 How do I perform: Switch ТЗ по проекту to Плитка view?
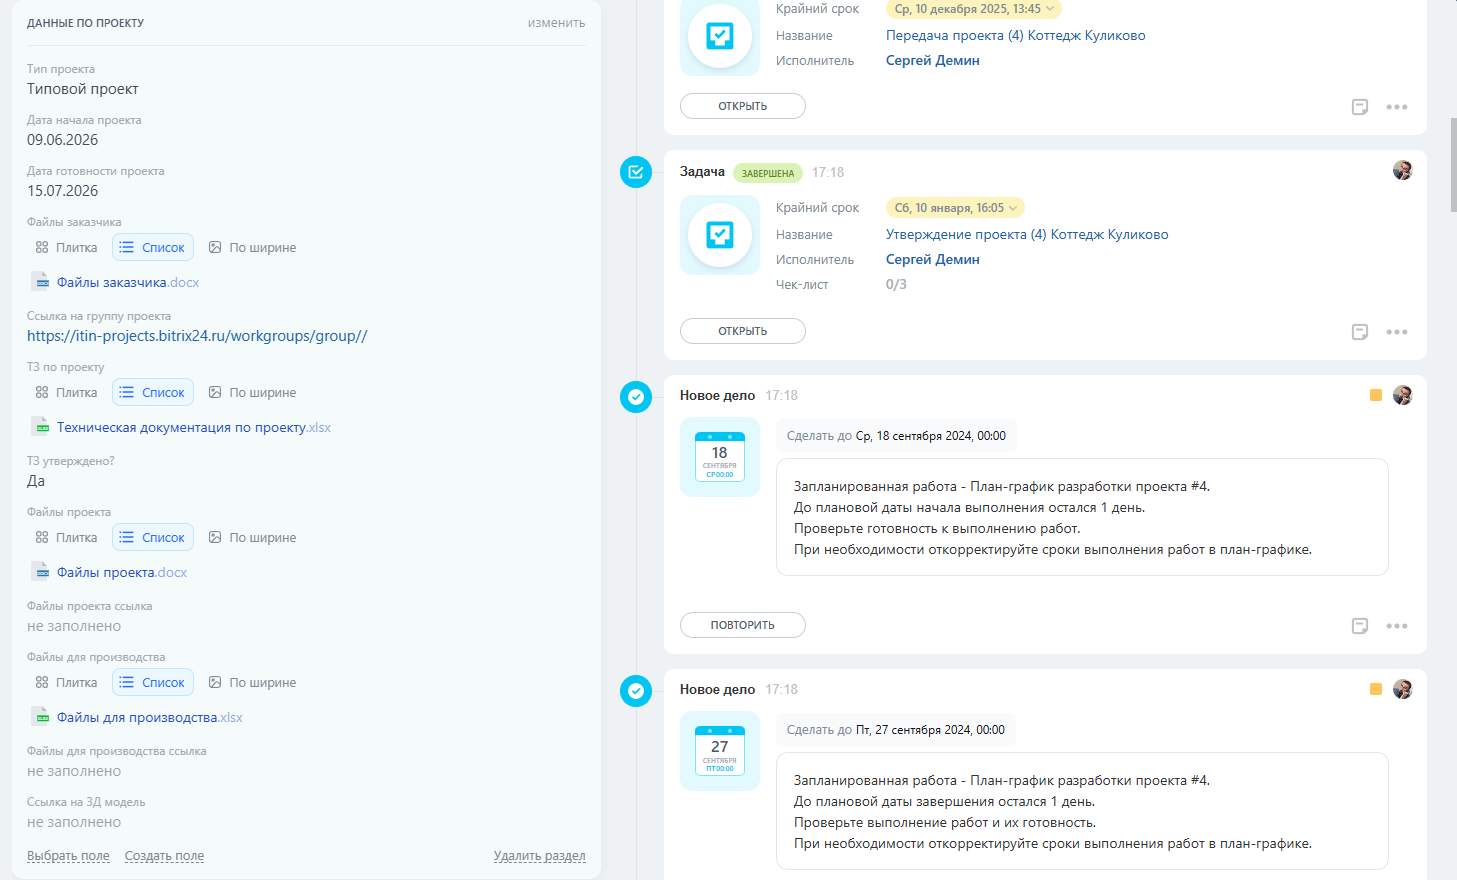67,392
